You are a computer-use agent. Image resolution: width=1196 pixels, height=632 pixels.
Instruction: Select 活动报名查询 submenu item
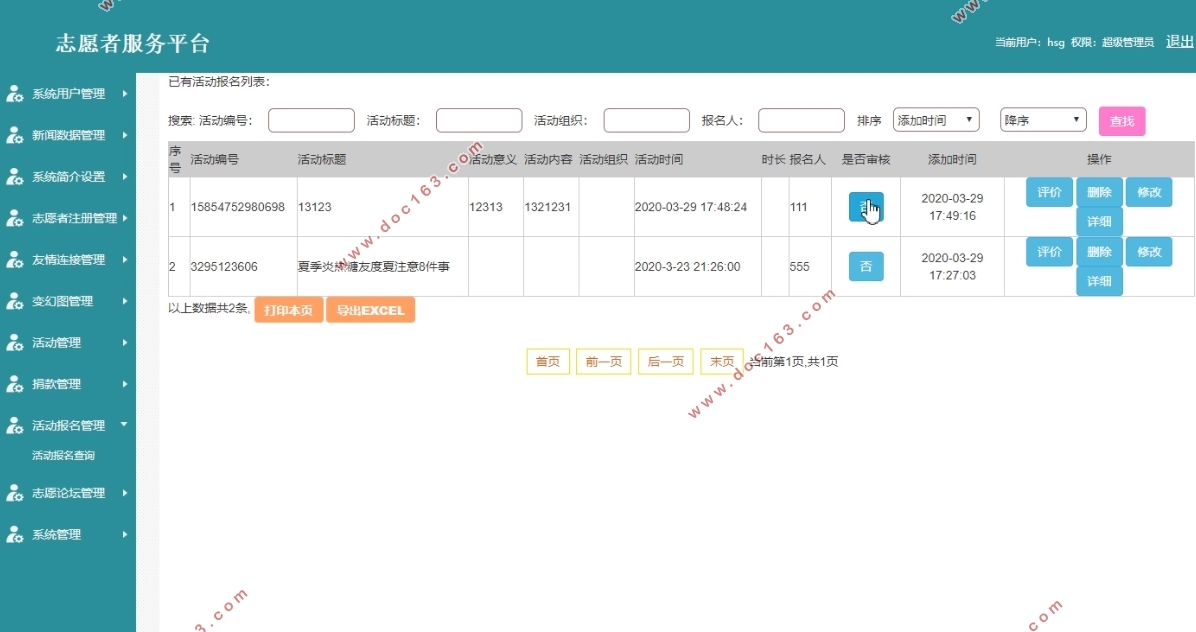(63, 455)
